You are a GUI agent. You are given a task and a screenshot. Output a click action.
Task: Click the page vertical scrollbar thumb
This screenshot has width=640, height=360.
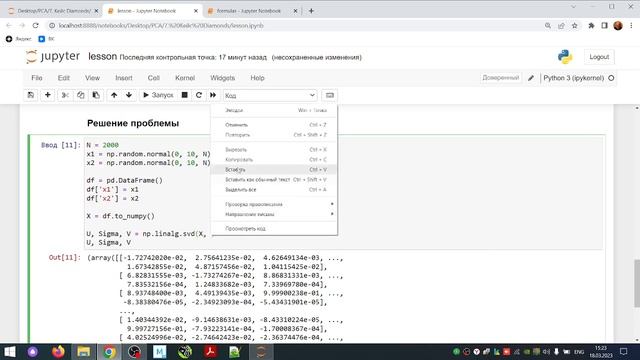pos(637,282)
